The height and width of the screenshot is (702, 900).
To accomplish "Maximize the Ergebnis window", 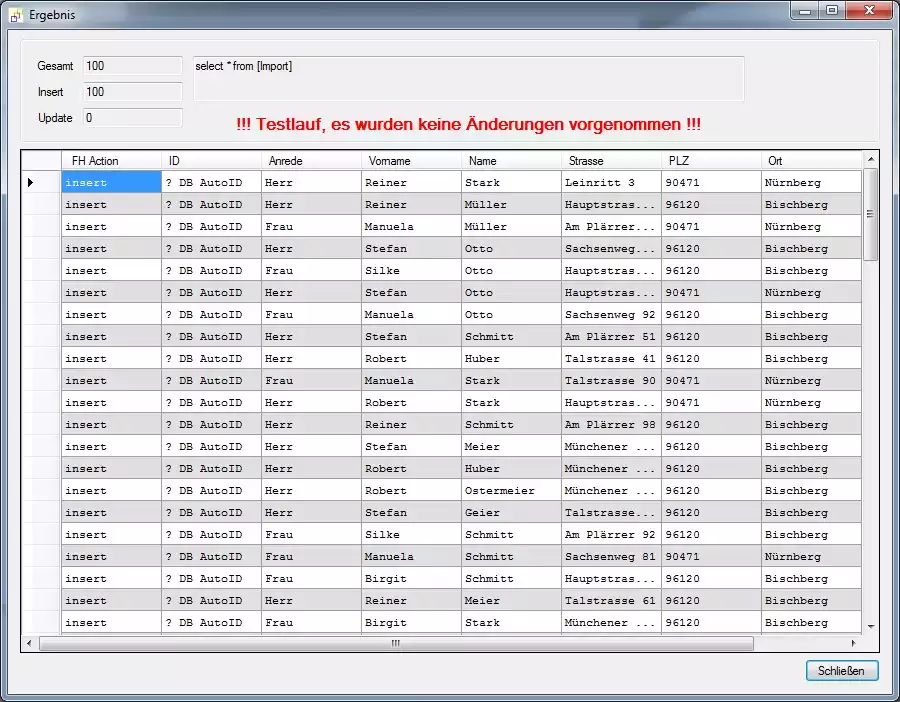I will [x=832, y=10].
